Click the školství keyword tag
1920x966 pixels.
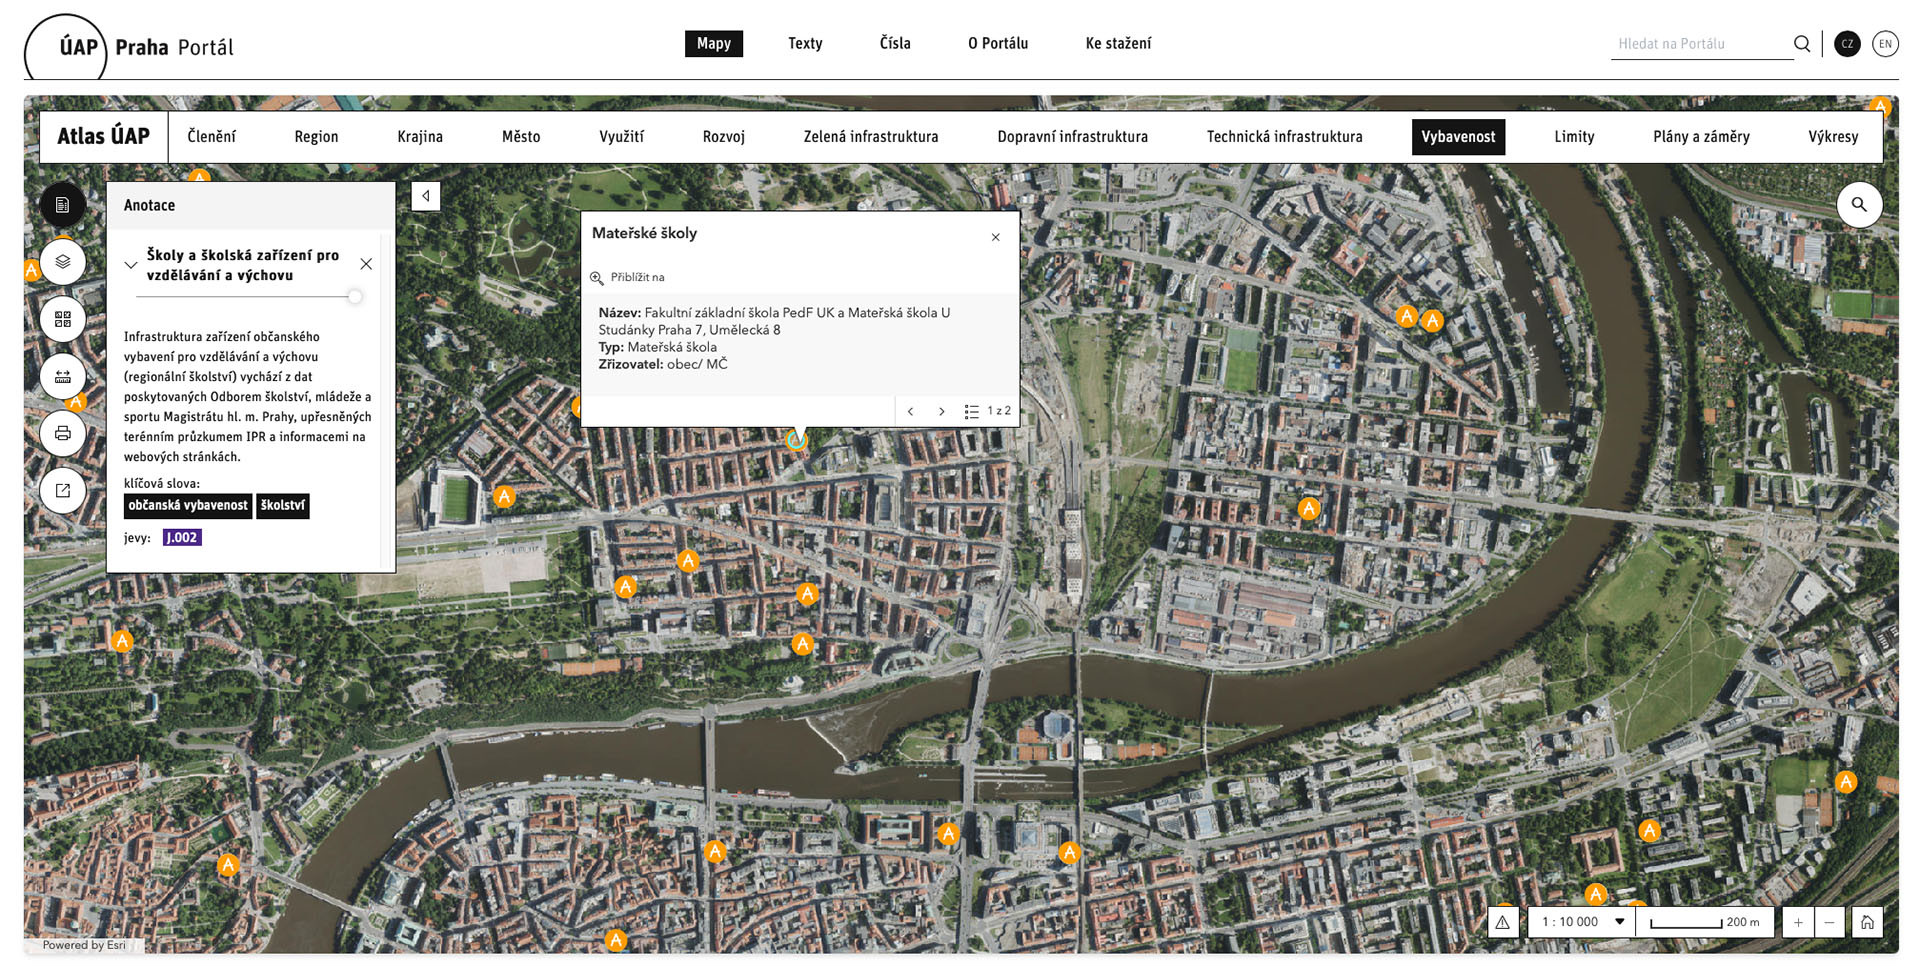(283, 506)
